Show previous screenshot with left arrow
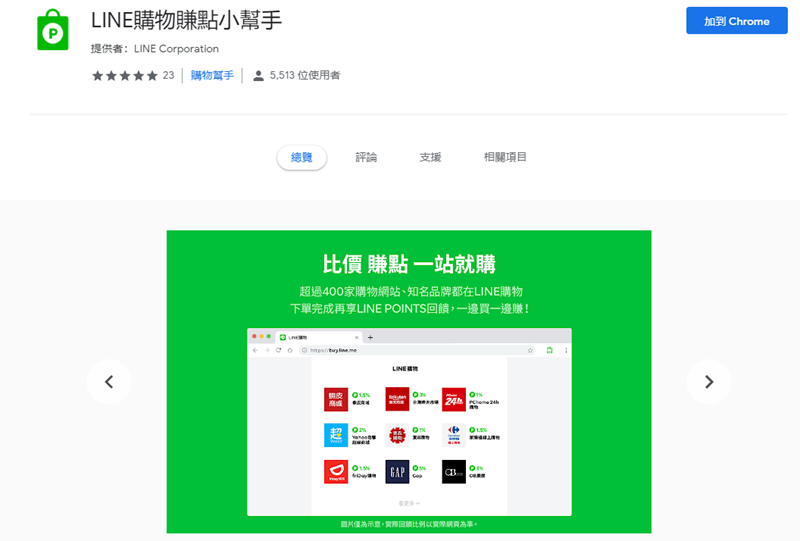800x541 pixels. [109, 382]
